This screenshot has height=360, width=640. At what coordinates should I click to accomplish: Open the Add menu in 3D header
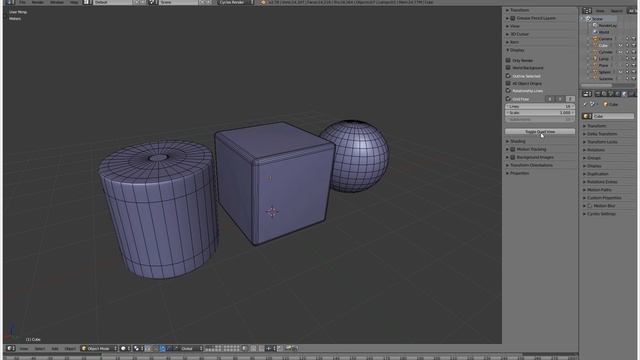coord(55,349)
